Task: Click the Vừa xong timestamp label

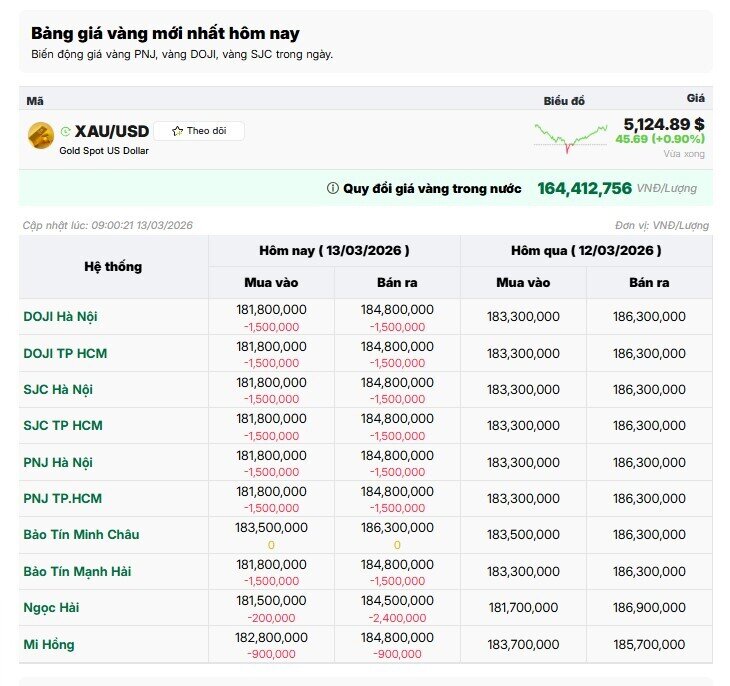Action: tap(684, 154)
